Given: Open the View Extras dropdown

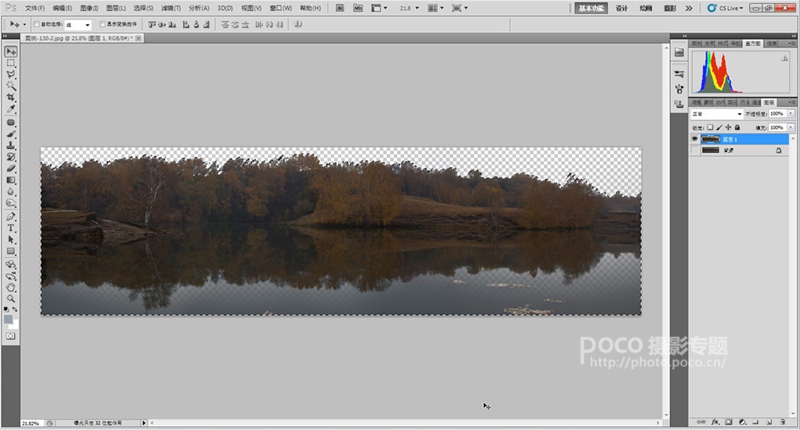Looking at the screenshot, I should coord(379,8).
